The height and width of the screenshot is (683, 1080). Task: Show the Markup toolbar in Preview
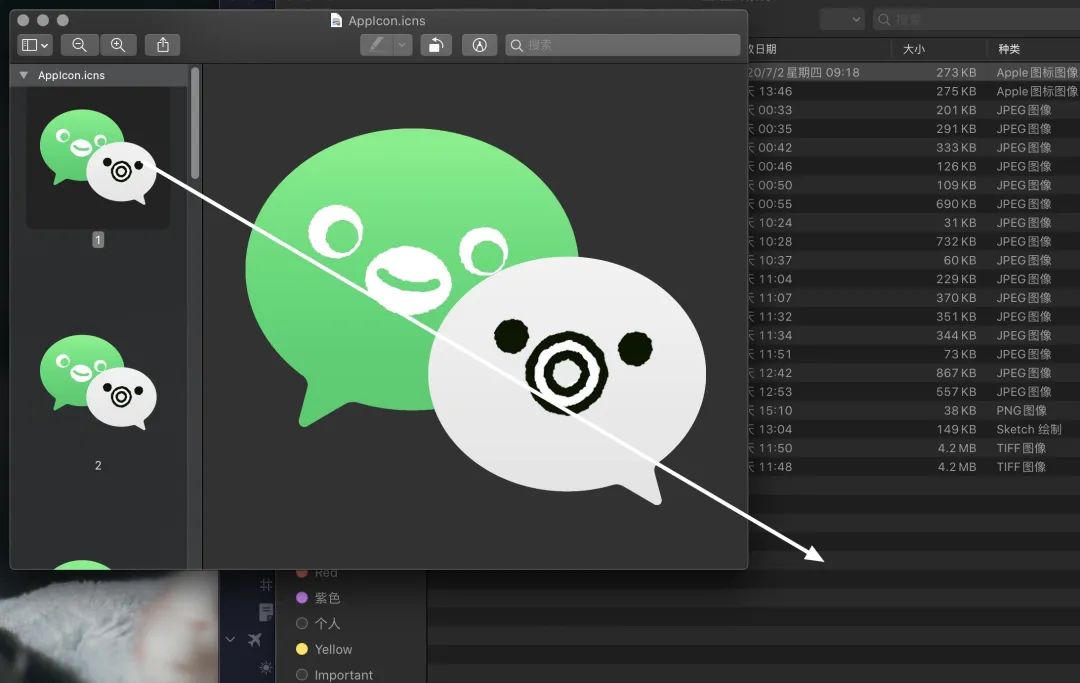[x=479, y=45]
